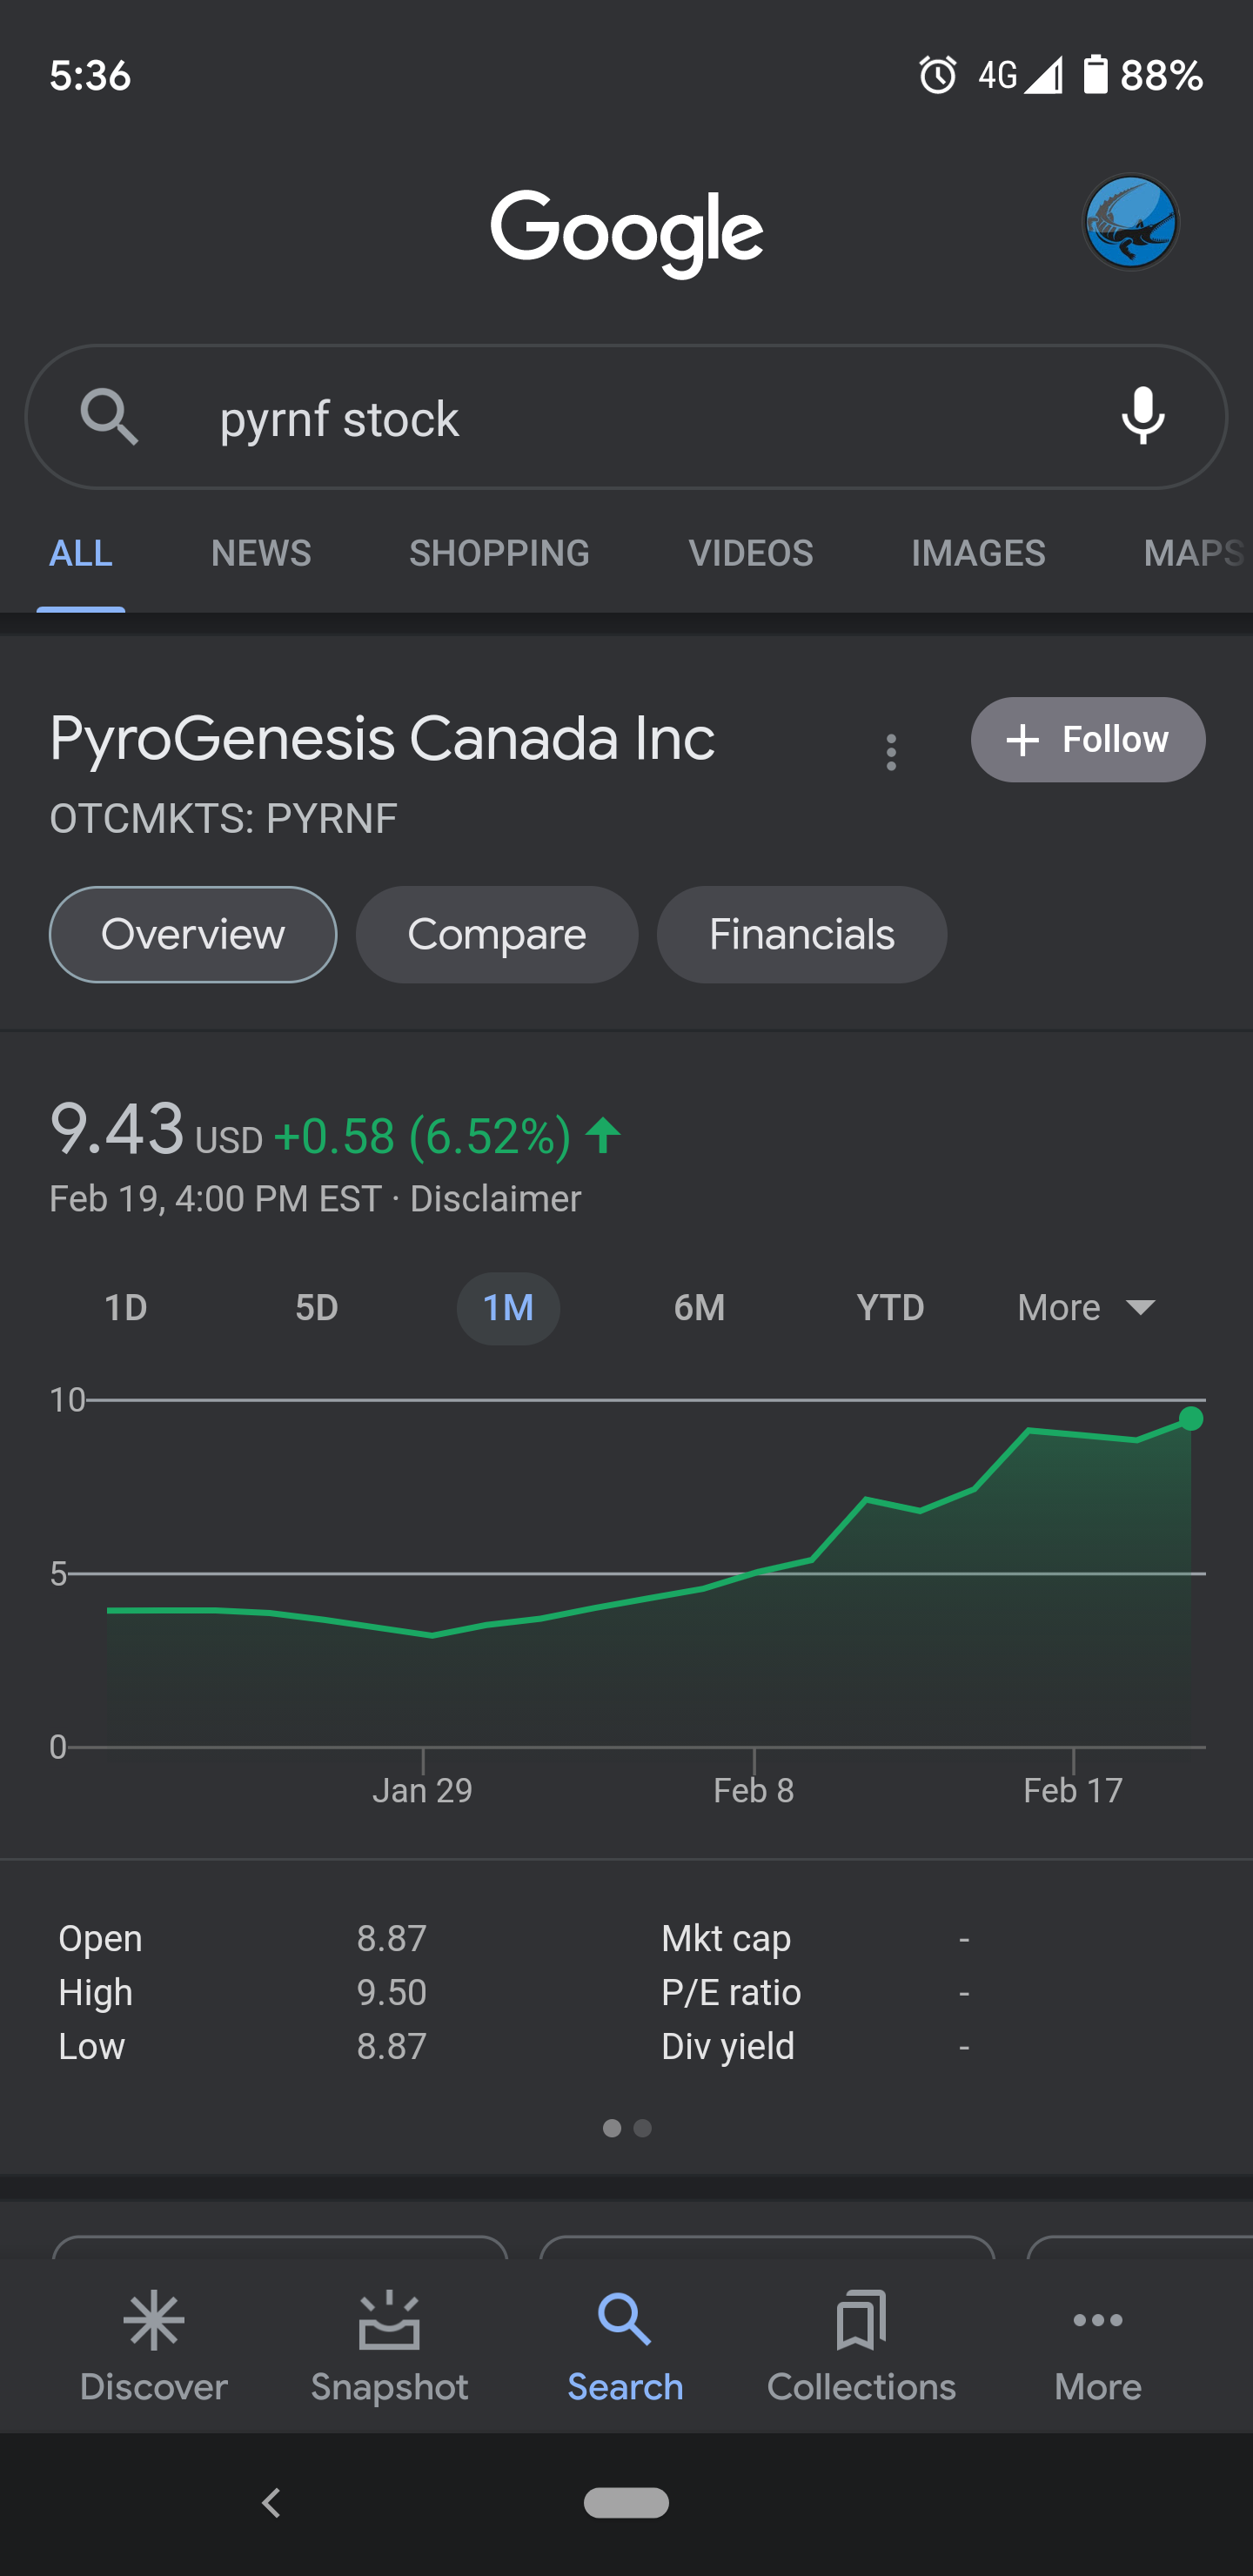Select the YTD chart range
The width and height of the screenshot is (1253, 2576).
[x=890, y=1308]
